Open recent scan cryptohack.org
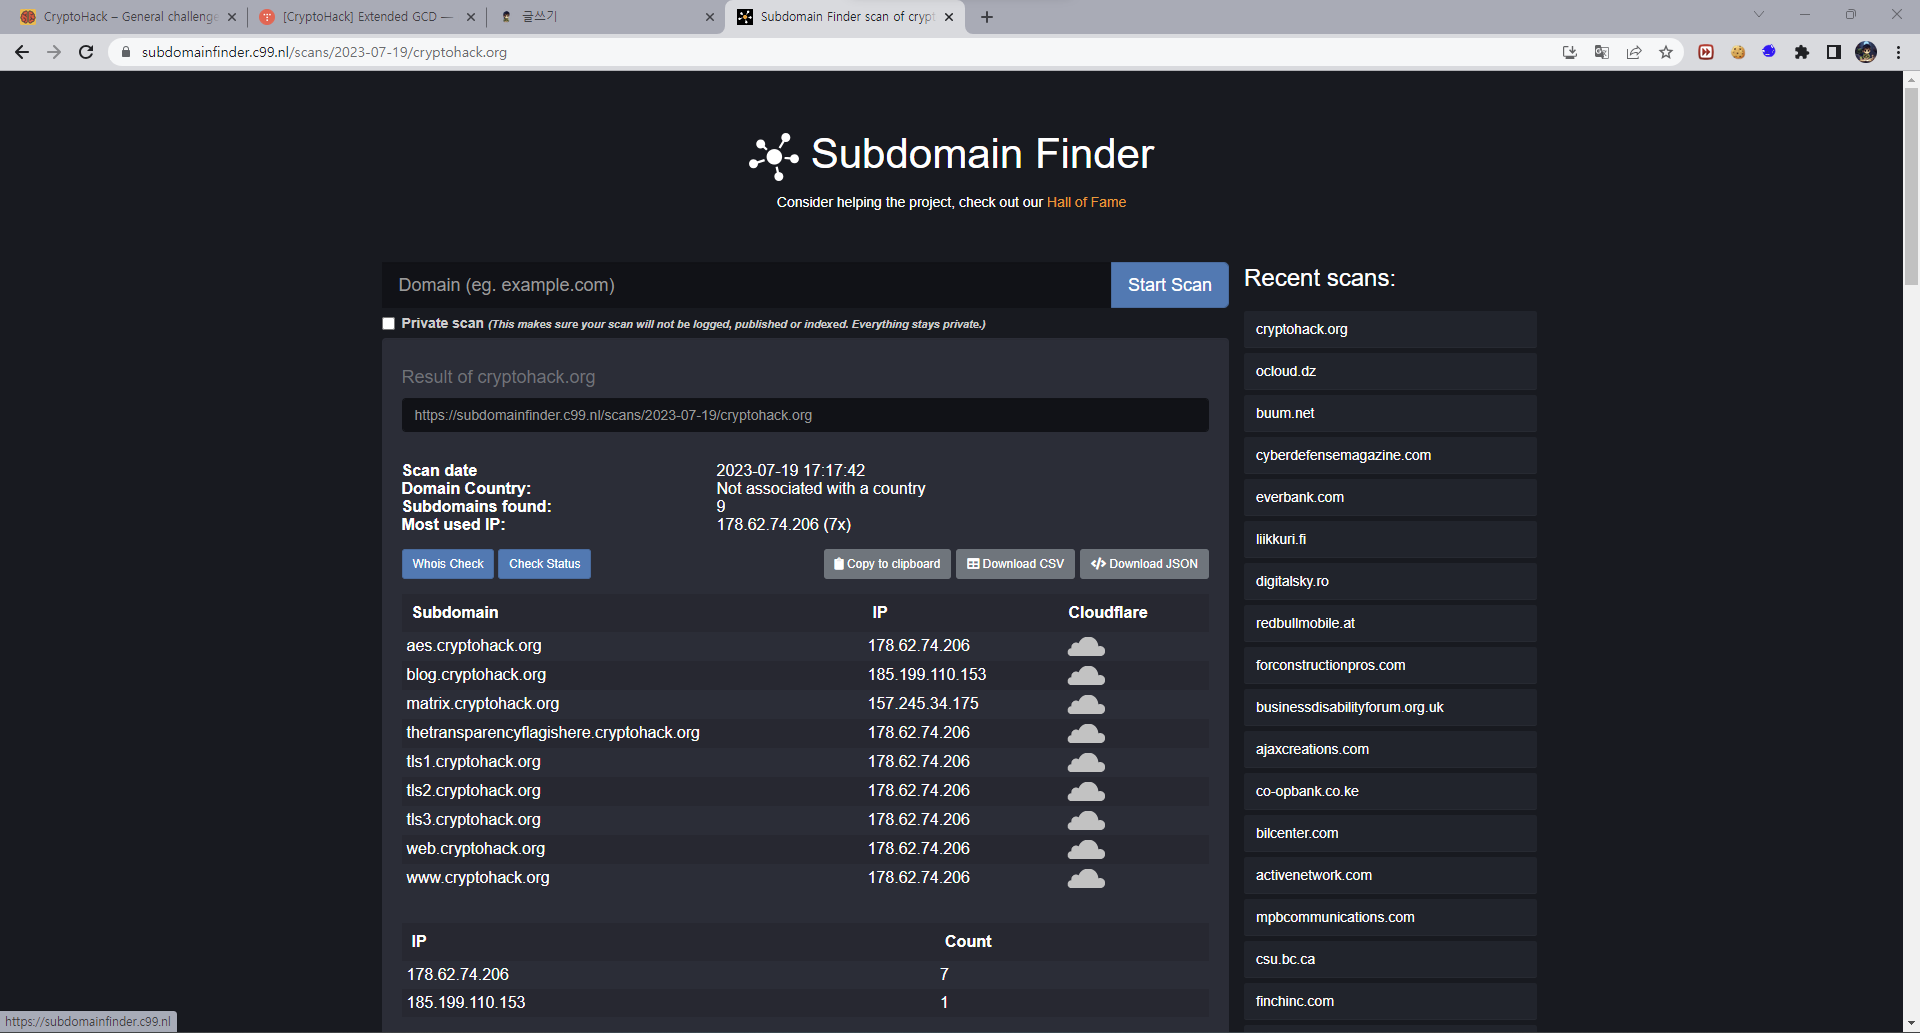 [1390, 329]
